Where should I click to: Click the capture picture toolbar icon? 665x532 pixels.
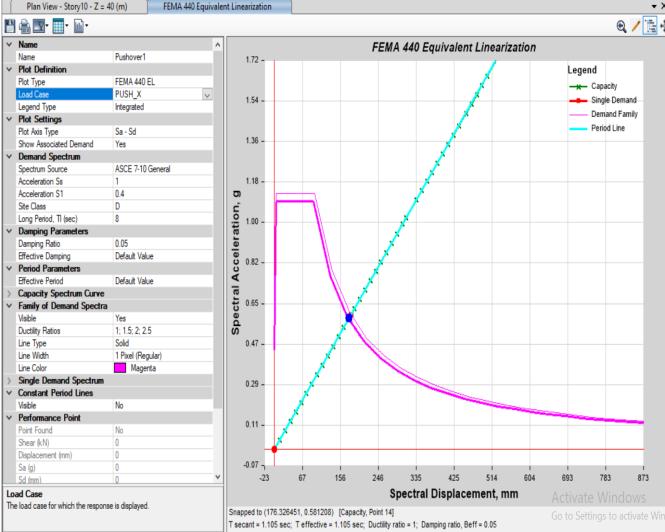point(39,26)
